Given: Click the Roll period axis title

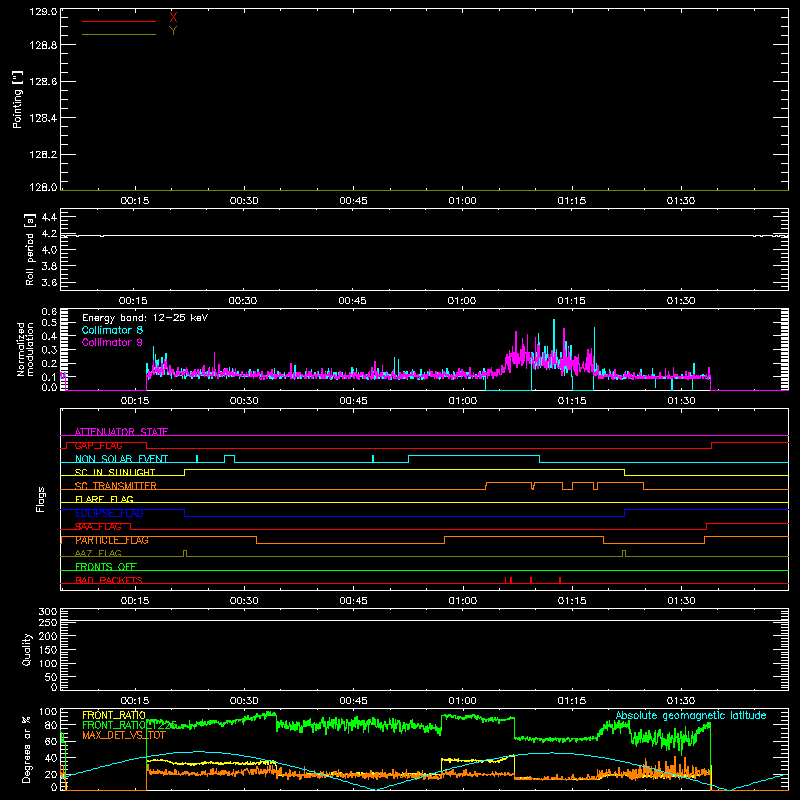Looking at the screenshot, I should point(30,249).
